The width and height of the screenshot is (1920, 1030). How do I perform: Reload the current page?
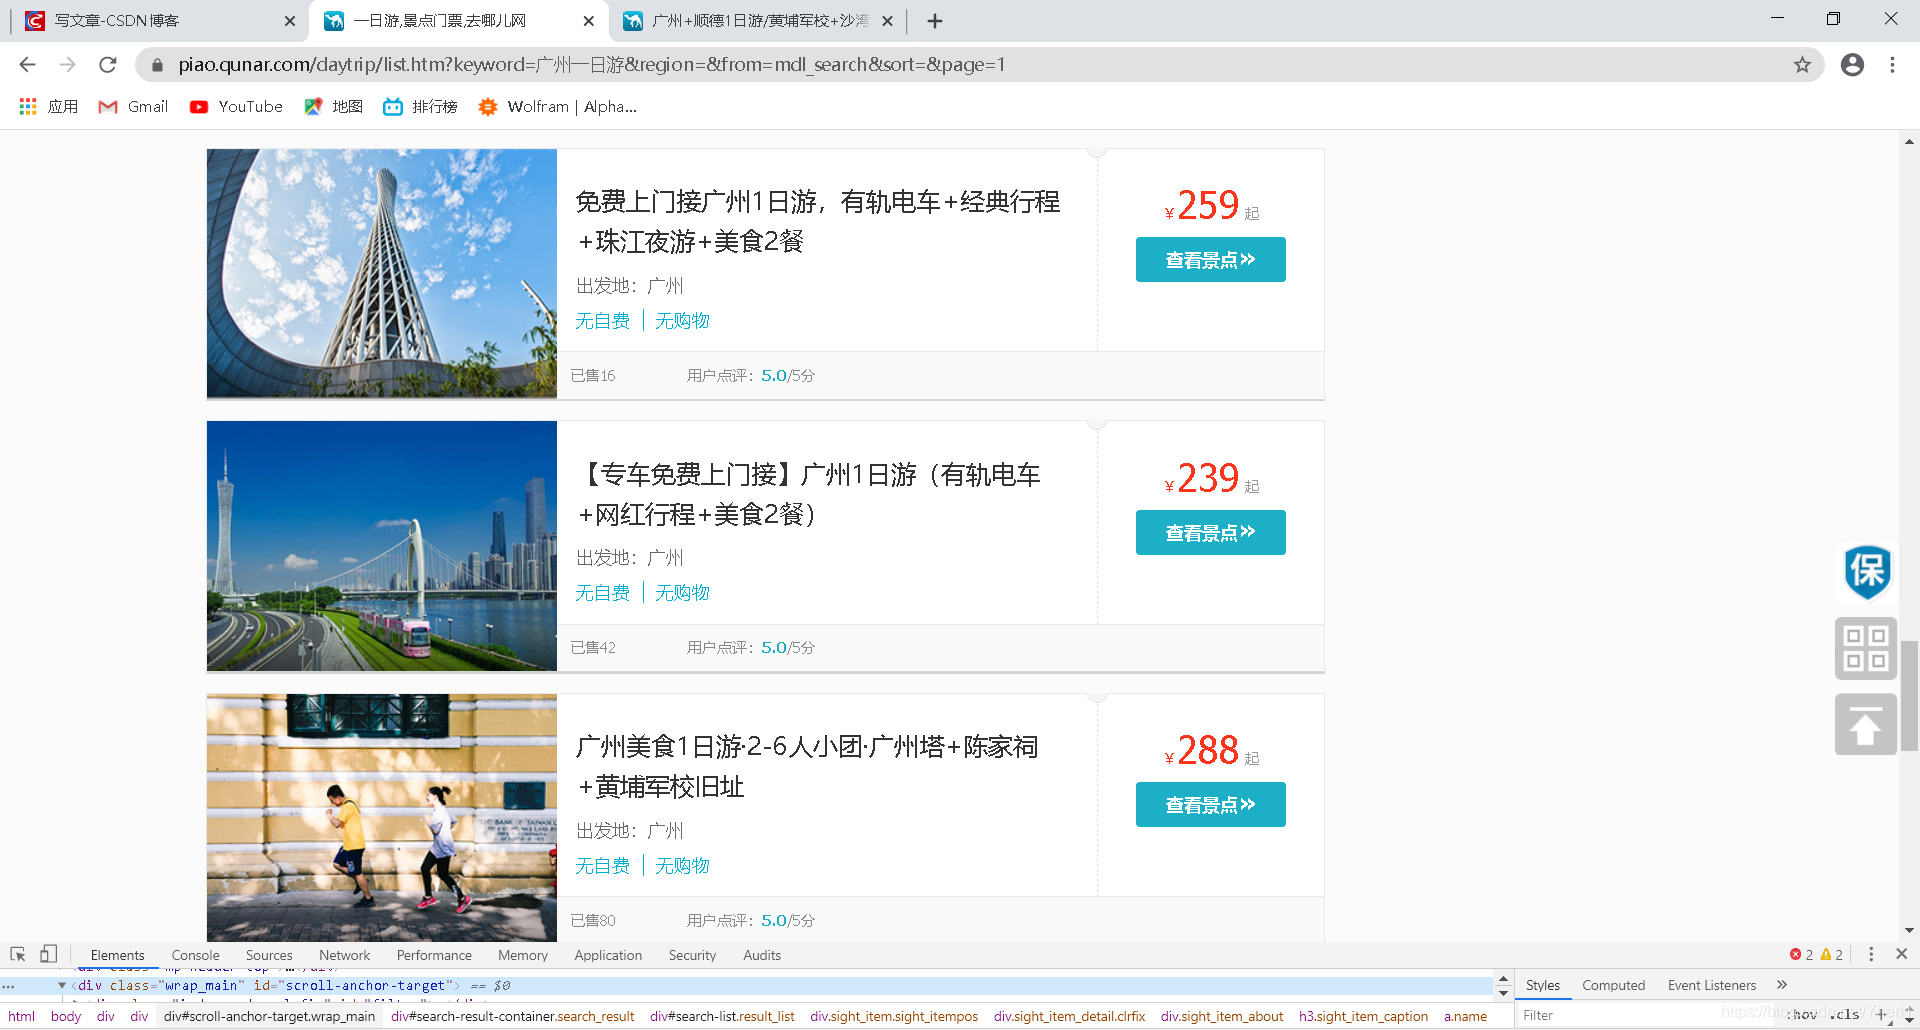pyautogui.click(x=108, y=65)
